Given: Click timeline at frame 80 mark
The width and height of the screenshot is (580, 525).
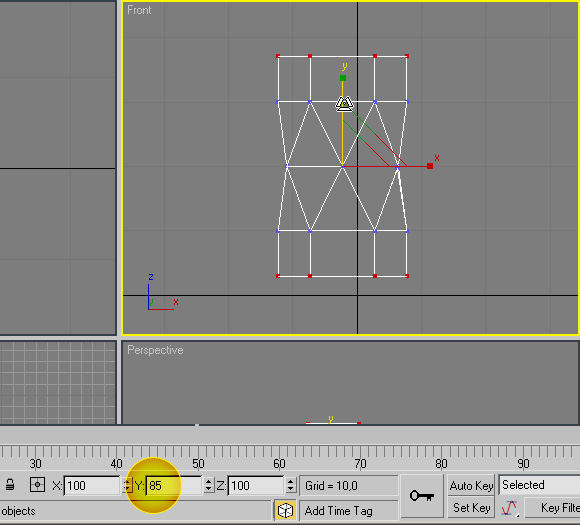Looking at the screenshot, I should coord(441,464).
